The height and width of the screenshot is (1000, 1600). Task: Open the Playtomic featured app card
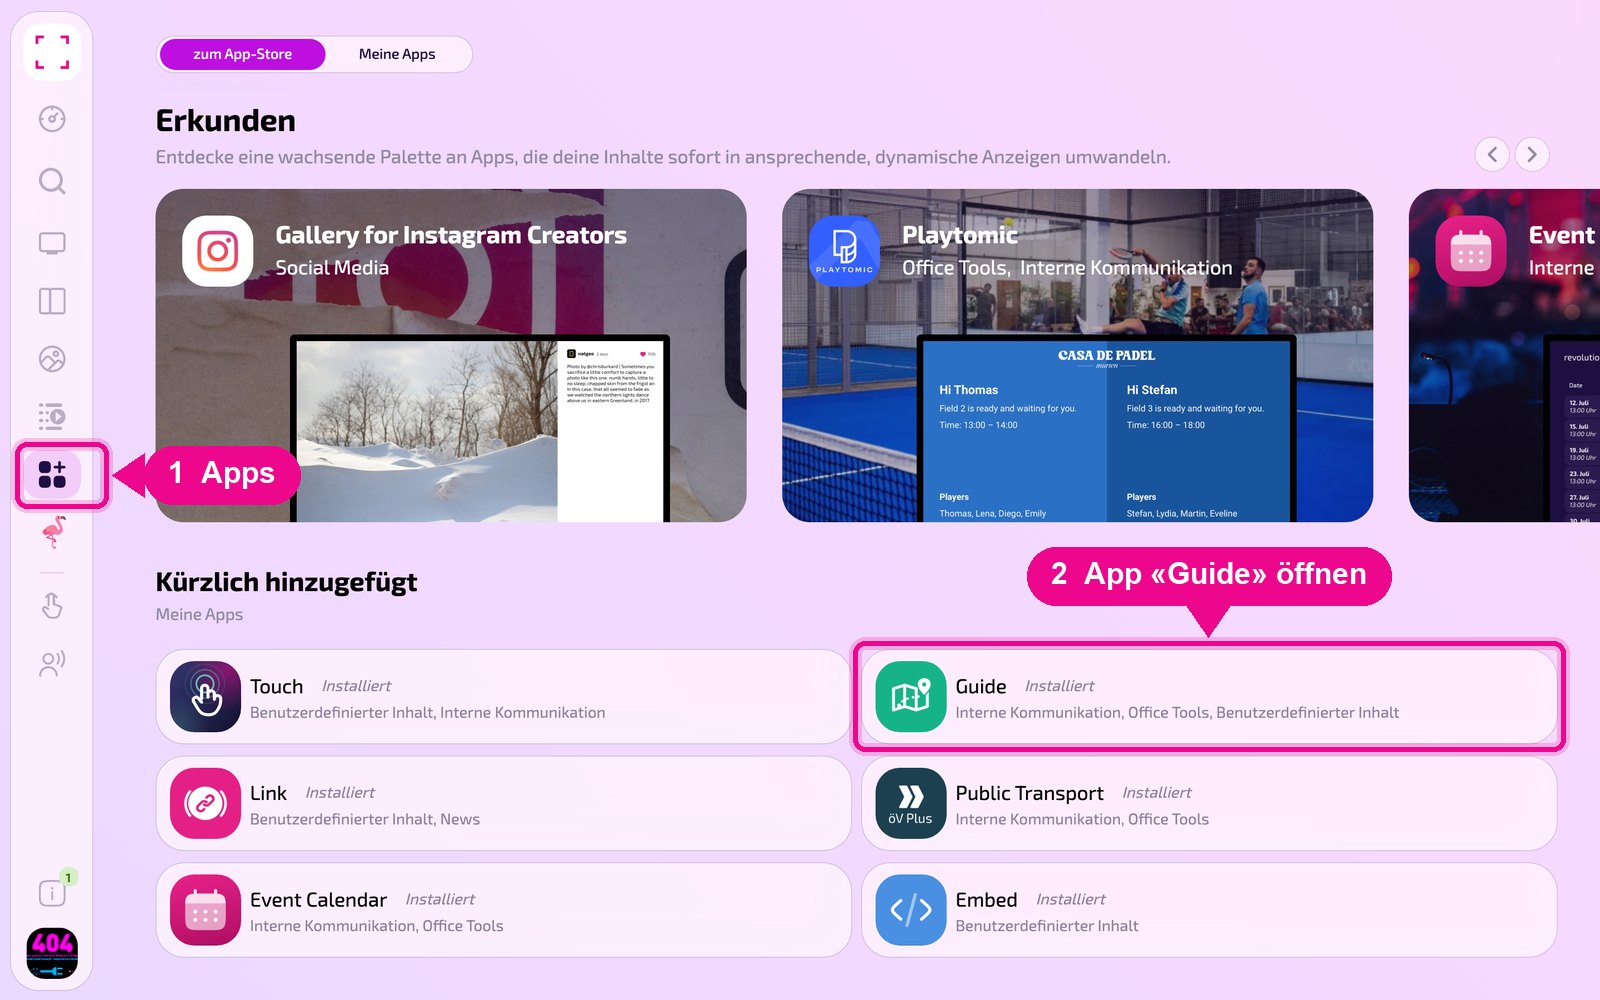coord(1077,355)
